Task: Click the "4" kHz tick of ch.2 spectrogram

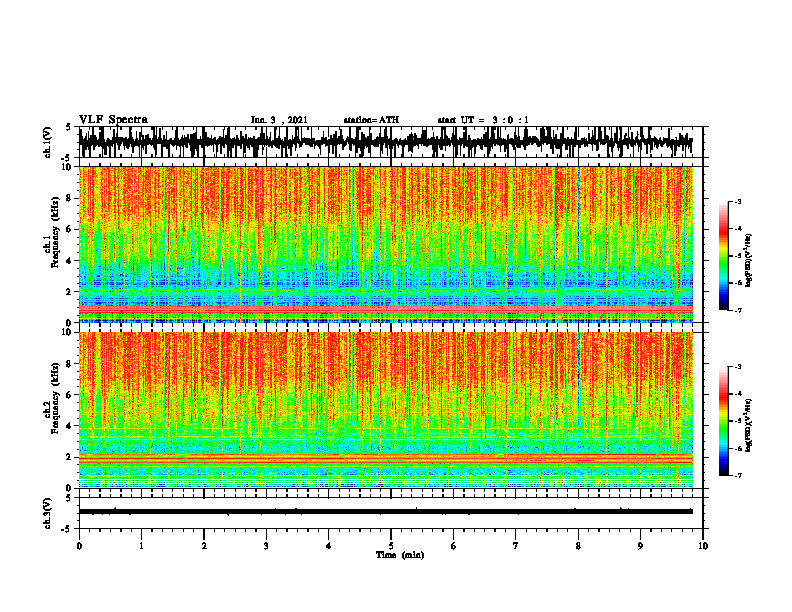Action: (69, 426)
